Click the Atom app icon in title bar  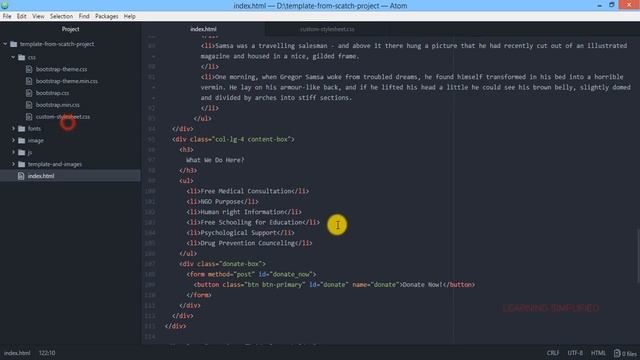click(x=4, y=5)
